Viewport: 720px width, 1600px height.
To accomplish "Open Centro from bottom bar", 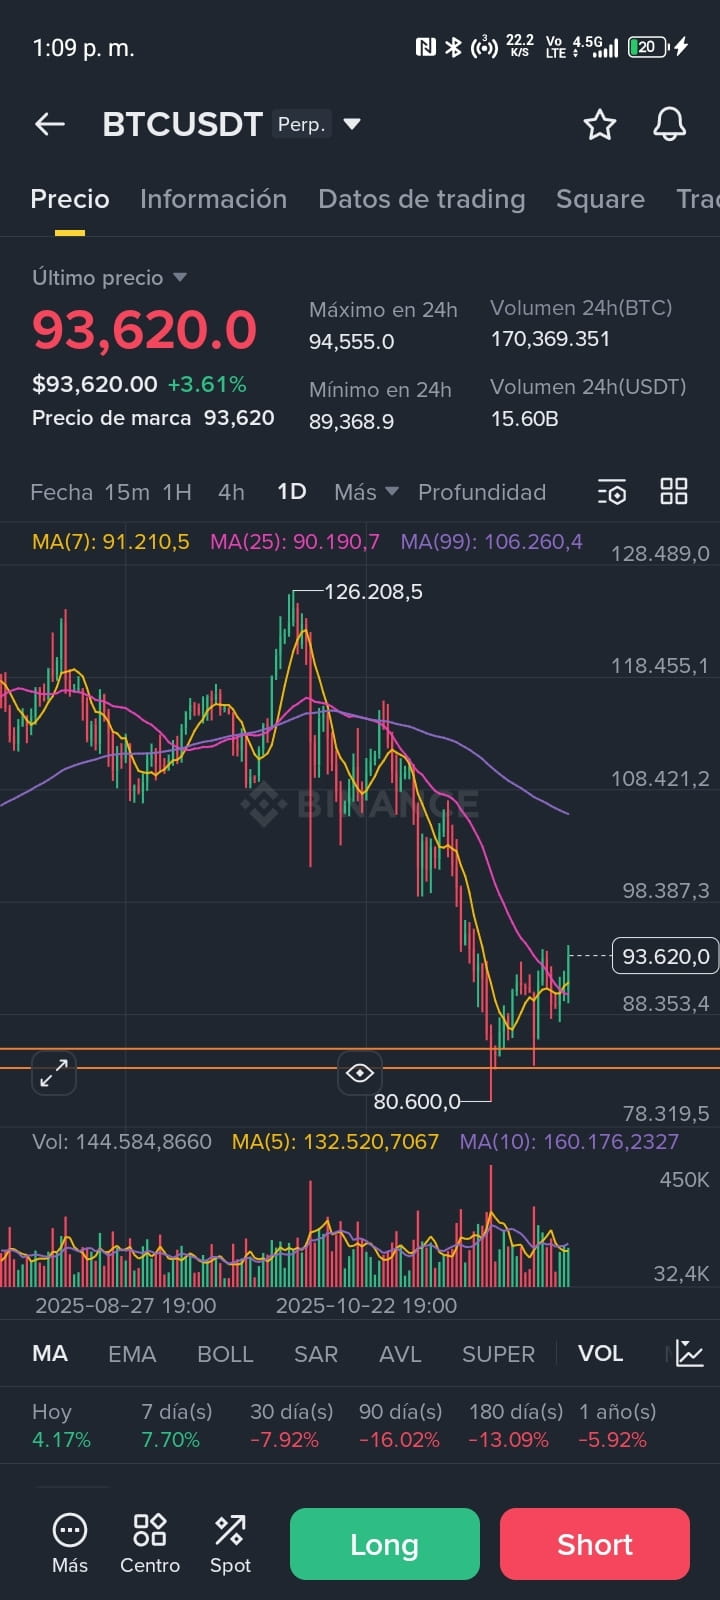I will click(150, 1544).
